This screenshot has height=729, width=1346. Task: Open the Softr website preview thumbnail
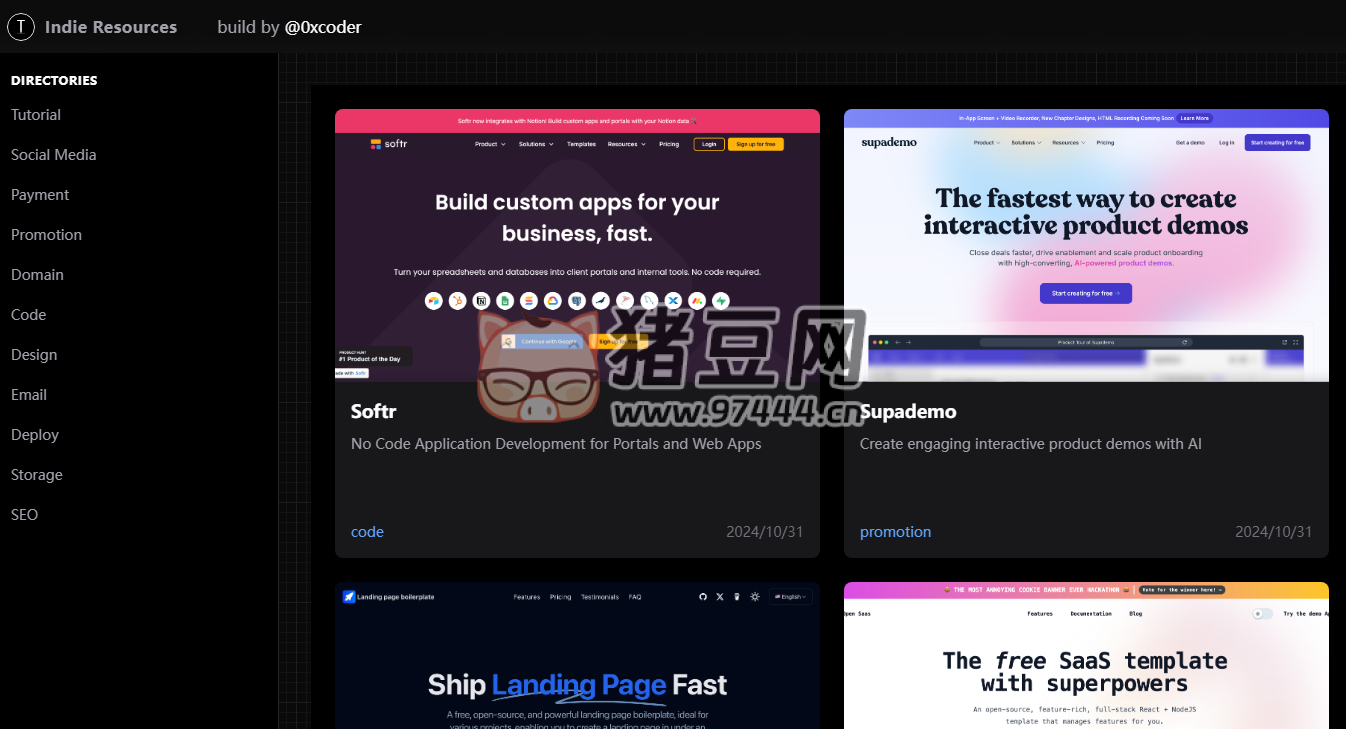577,245
